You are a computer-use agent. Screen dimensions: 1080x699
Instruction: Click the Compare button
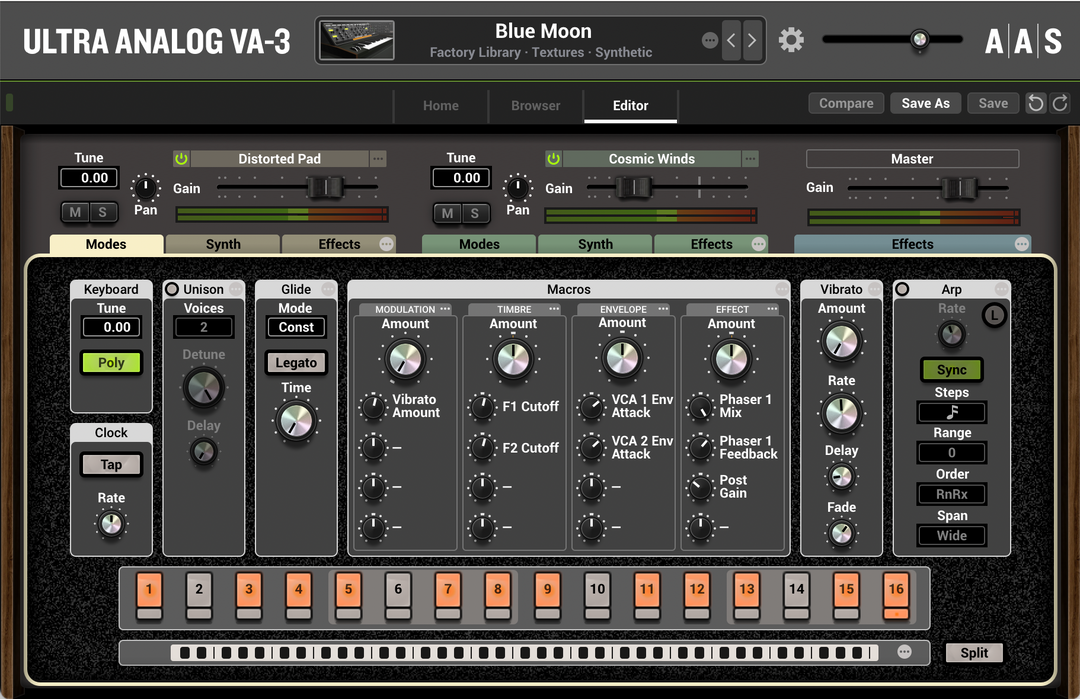click(x=846, y=103)
